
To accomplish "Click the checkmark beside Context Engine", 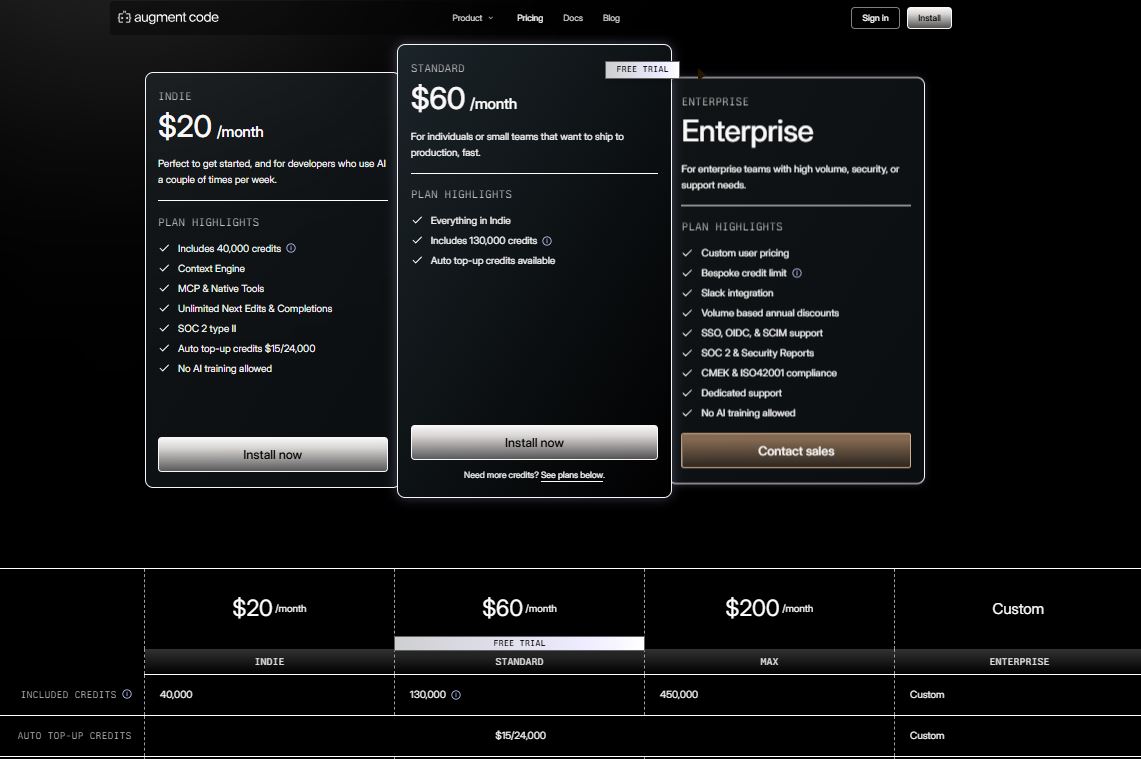I will 165,268.
